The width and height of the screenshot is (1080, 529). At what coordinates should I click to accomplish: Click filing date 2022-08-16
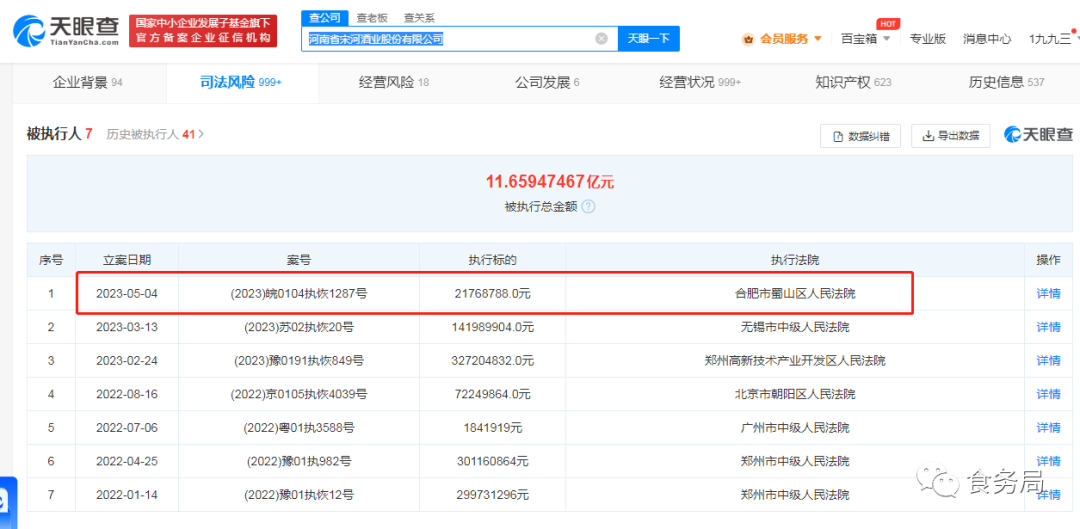click(127, 394)
